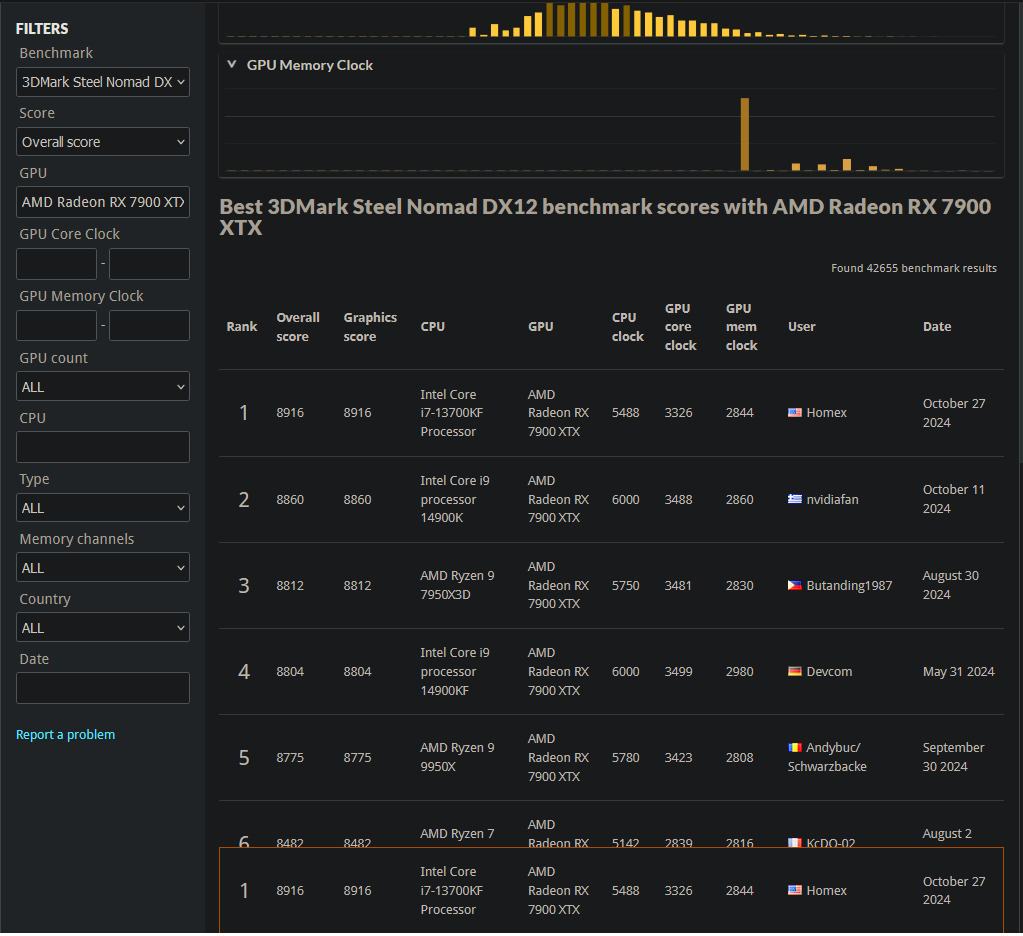Open nvidiafan's user profile link
Image resolution: width=1023 pixels, height=936 pixels.
tap(832, 499)
